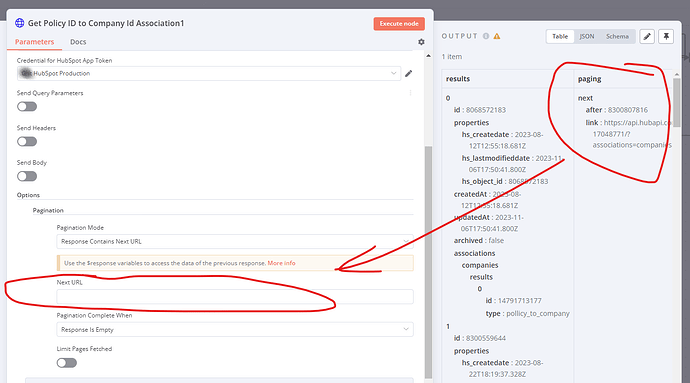
Task: Click the output warning triangle icon
Action: pos(497,36)
